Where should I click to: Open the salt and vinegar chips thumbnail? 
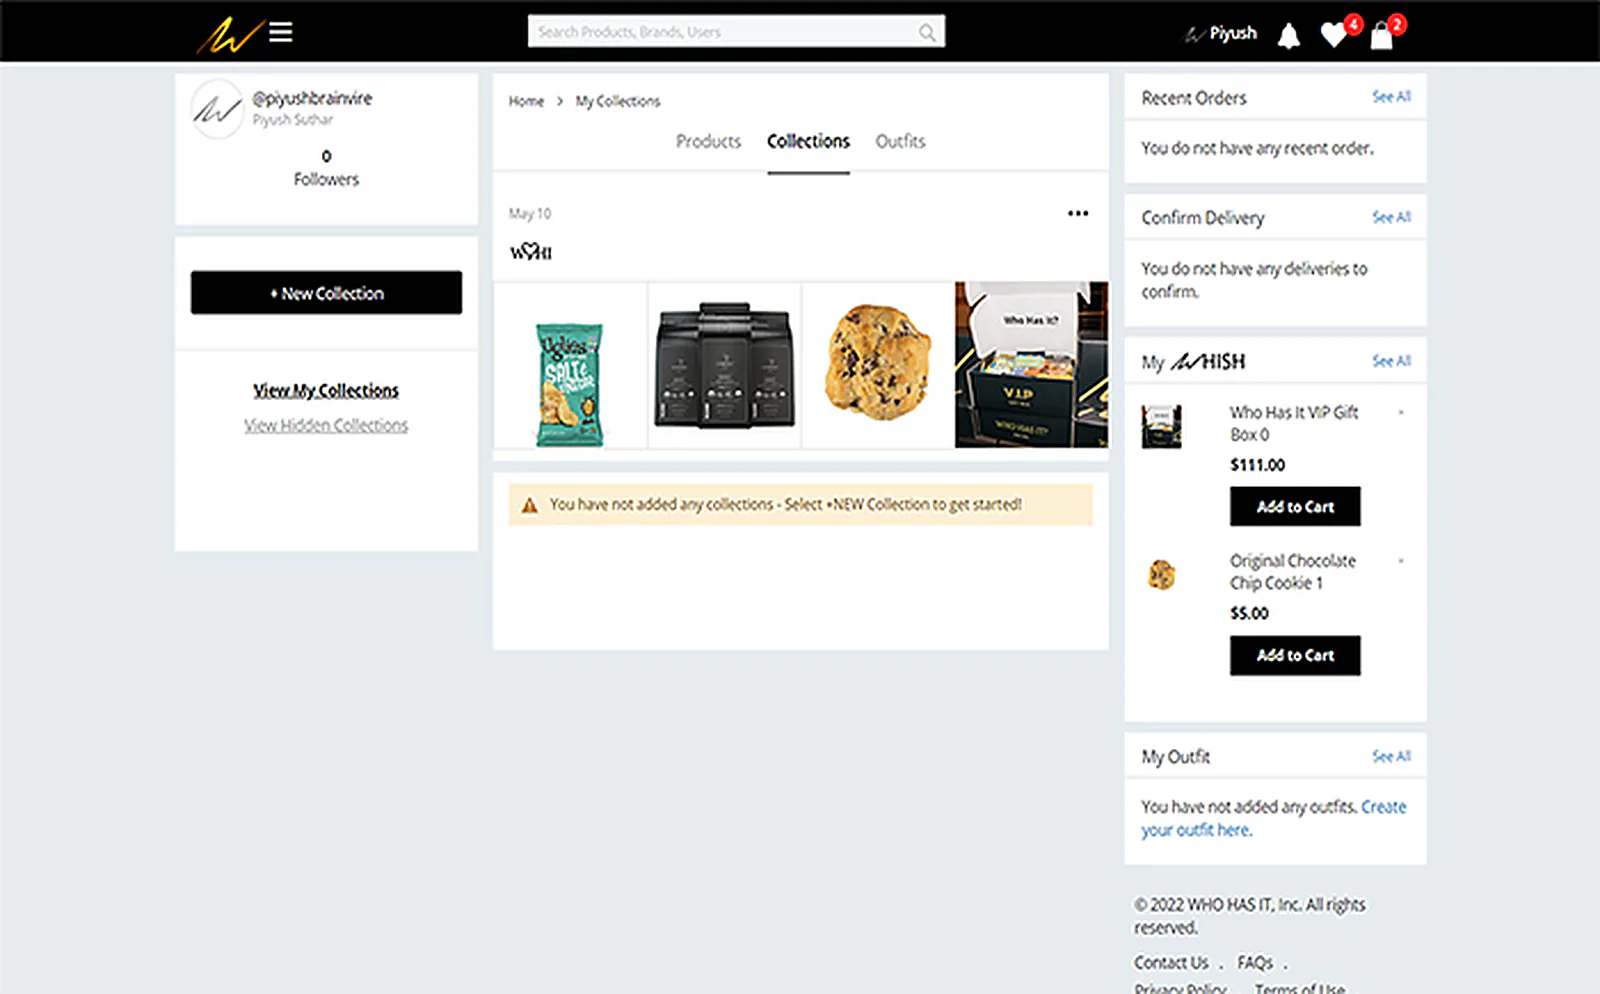tap(570, 365)
